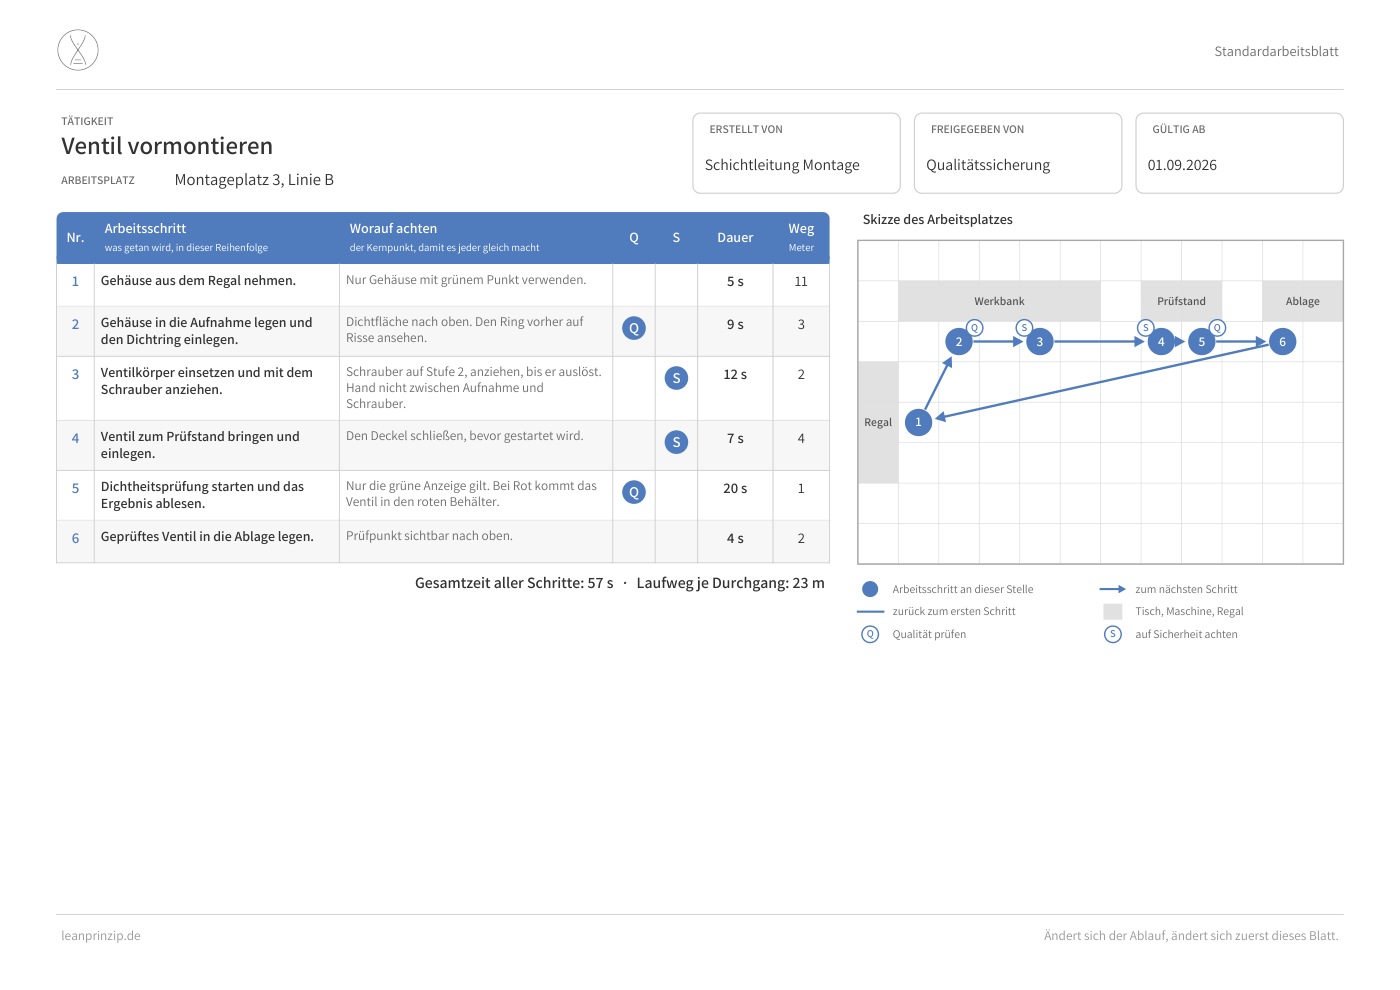This screenshot has height=990, width=1400.
Task: Click the Q legend icon for Qualität prüfen
Action: click(x=870, y=634)
